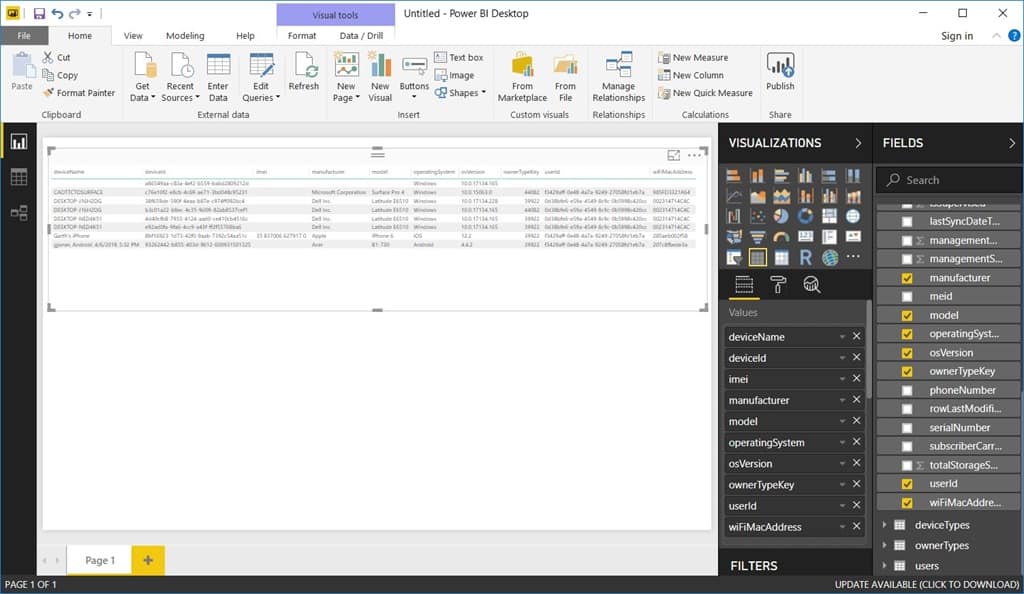Image resolution: width=1024 pixels, height=594 pixels.
Task: Open Manage Relationships
Action: click(618, 77)
